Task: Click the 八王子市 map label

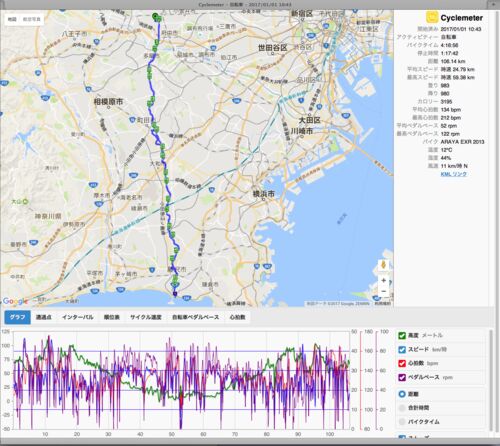Action: point(75,34)
